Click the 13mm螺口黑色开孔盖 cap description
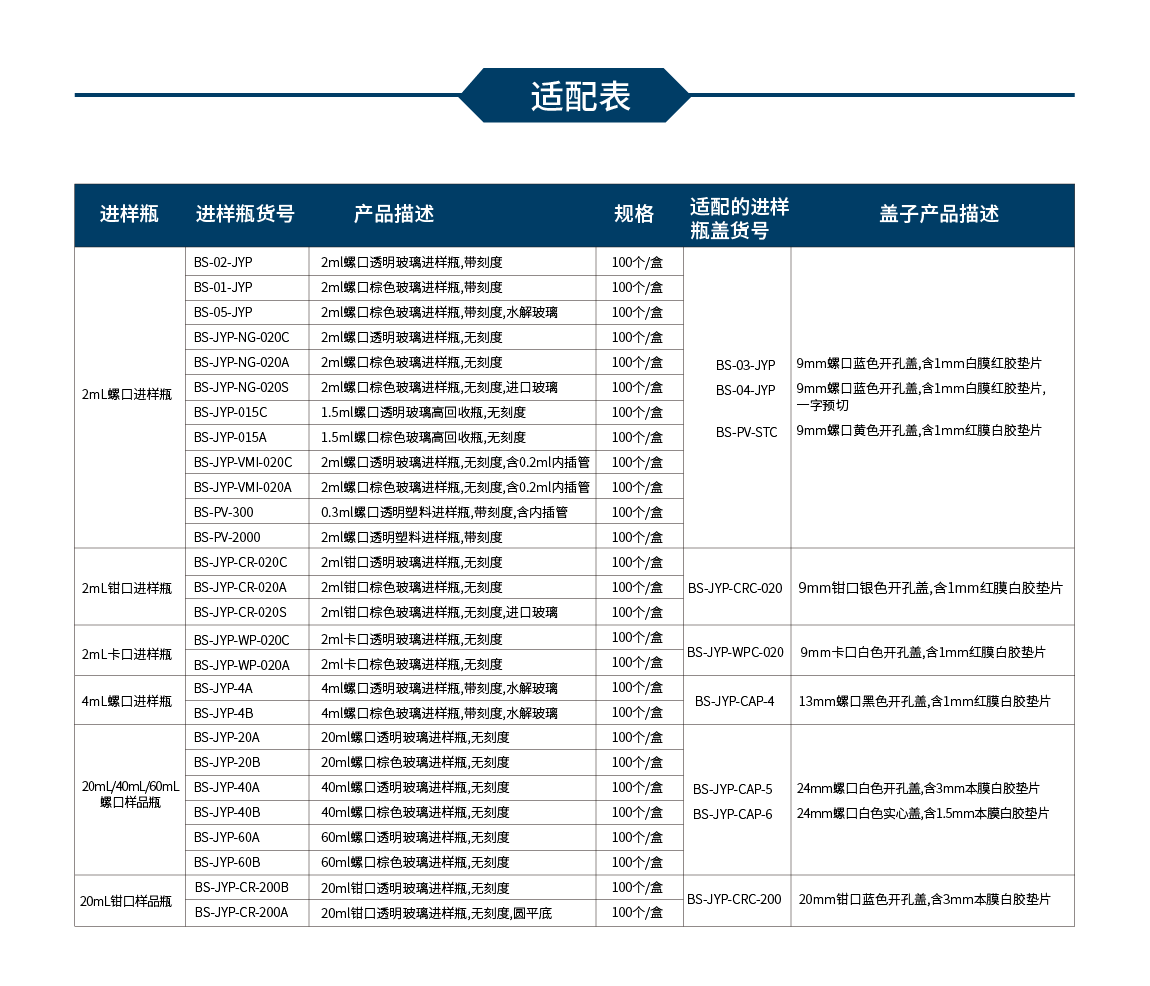This screenshot has width=1150, height=986. click(x=924, y=701)
